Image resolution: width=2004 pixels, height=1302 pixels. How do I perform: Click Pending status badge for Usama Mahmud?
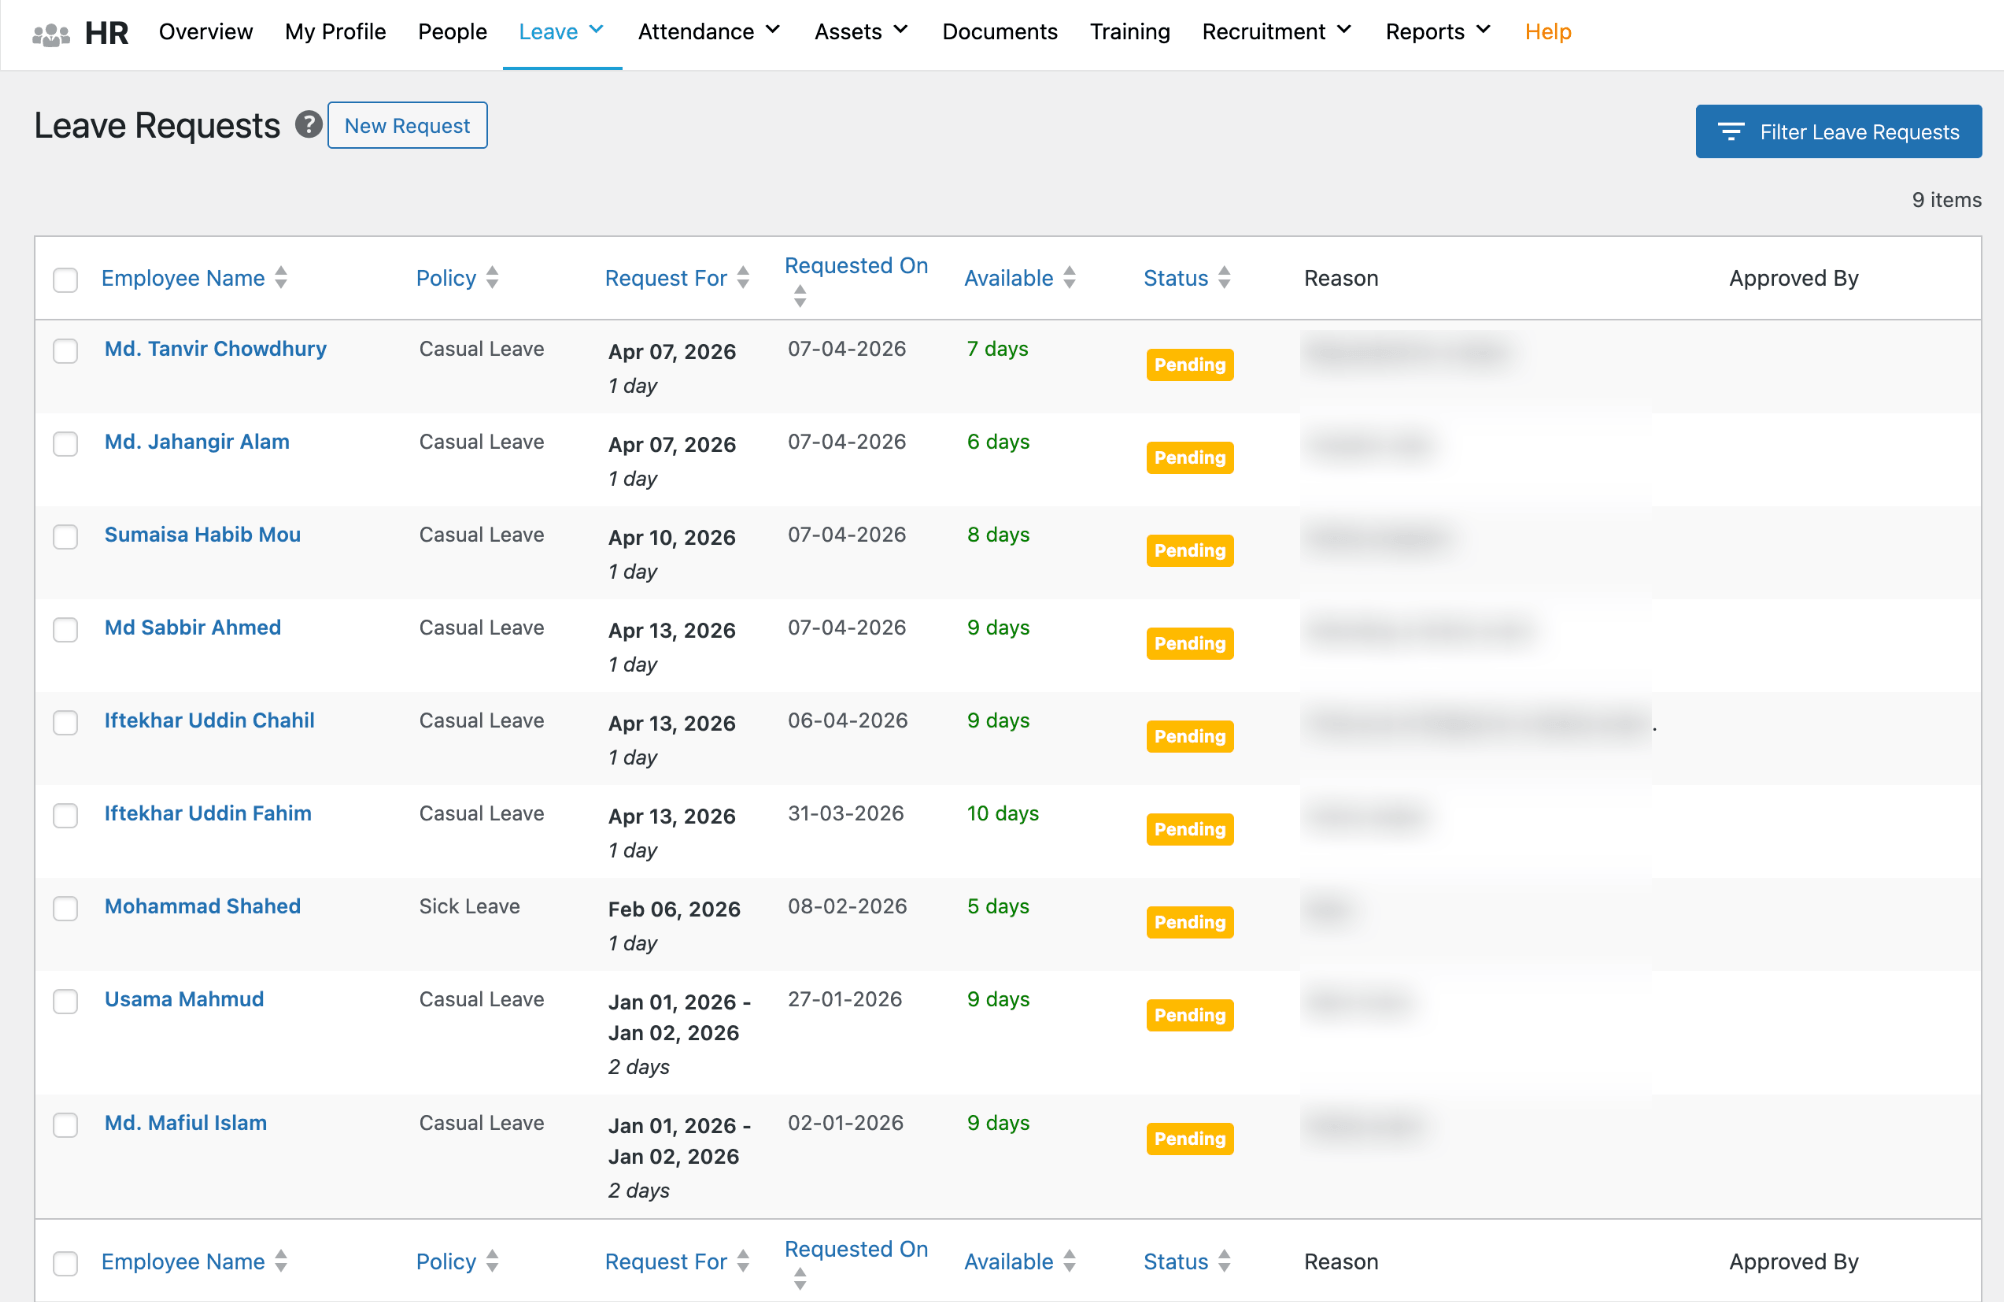pyautogui.click(x=1189, y=1015)
